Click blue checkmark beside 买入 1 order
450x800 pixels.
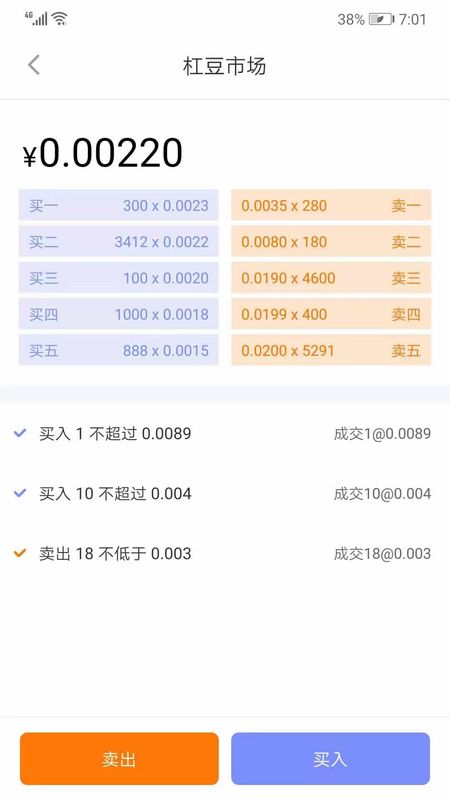coord(20,433)
